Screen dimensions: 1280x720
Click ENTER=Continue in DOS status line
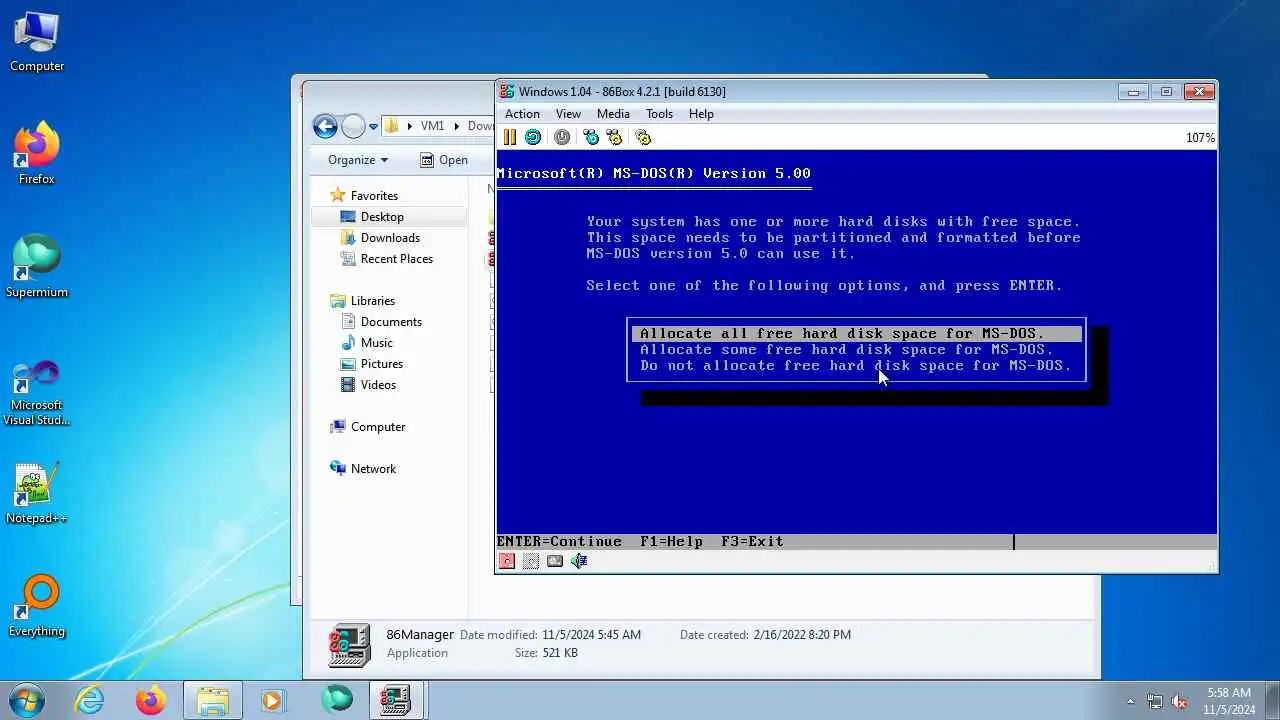559,542
